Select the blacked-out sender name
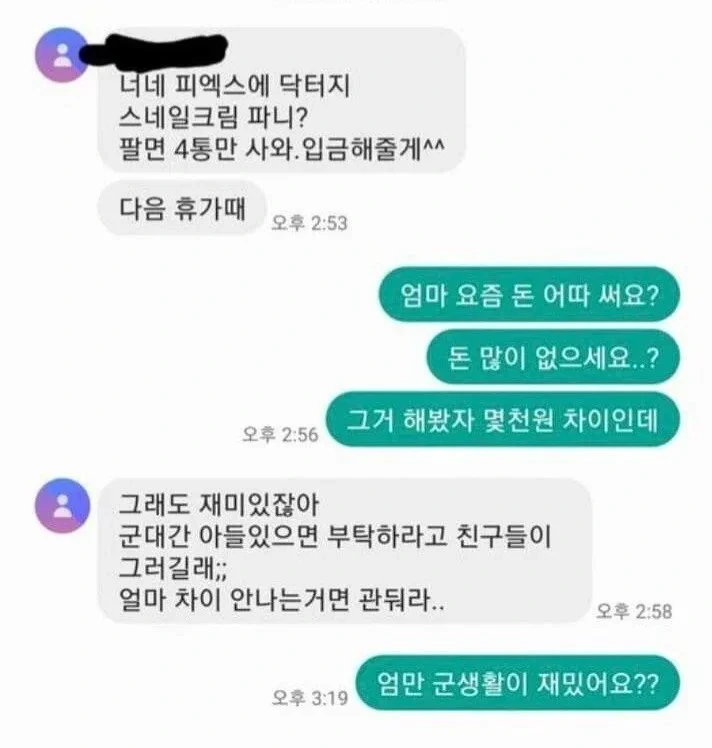712x748 pixels. tap(153, 50)
